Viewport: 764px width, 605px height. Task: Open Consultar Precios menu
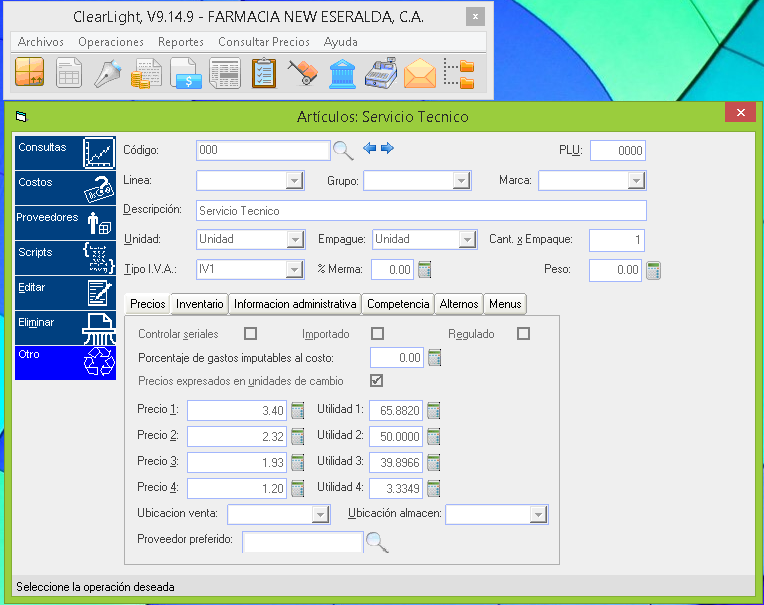pyautogui.click(x=264, y=42)
